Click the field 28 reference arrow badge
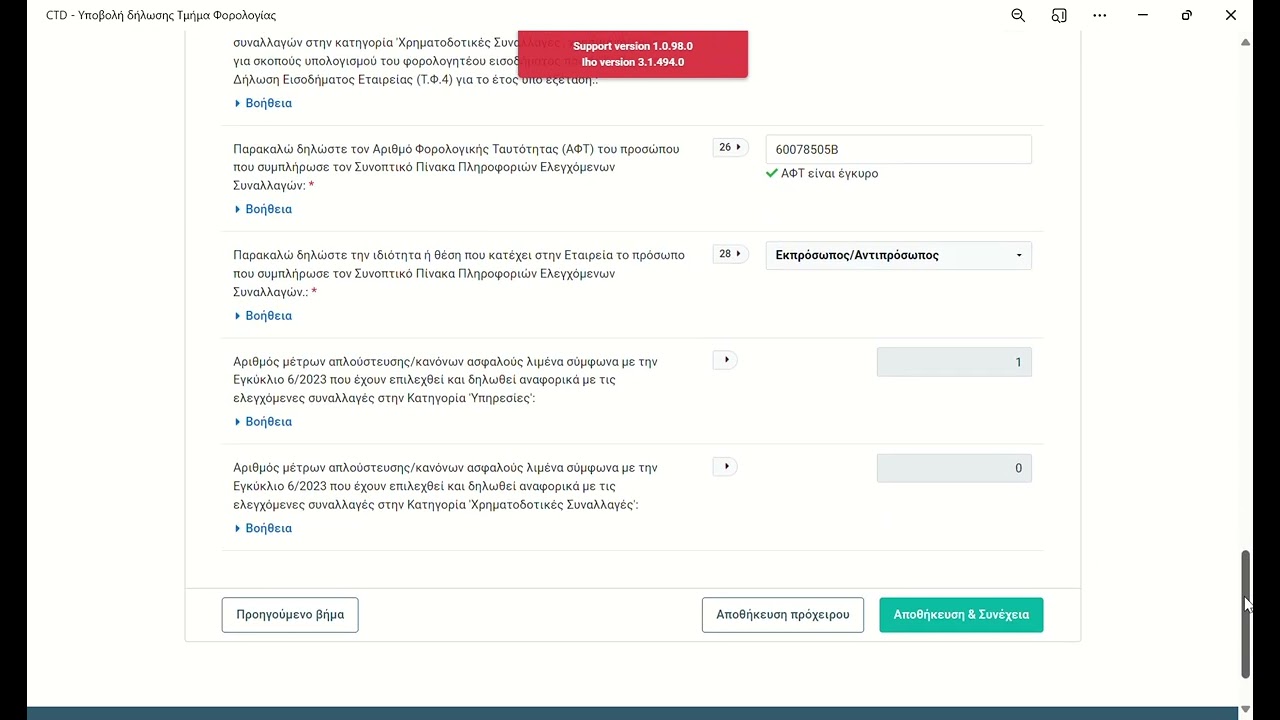 tap(730, 254)
